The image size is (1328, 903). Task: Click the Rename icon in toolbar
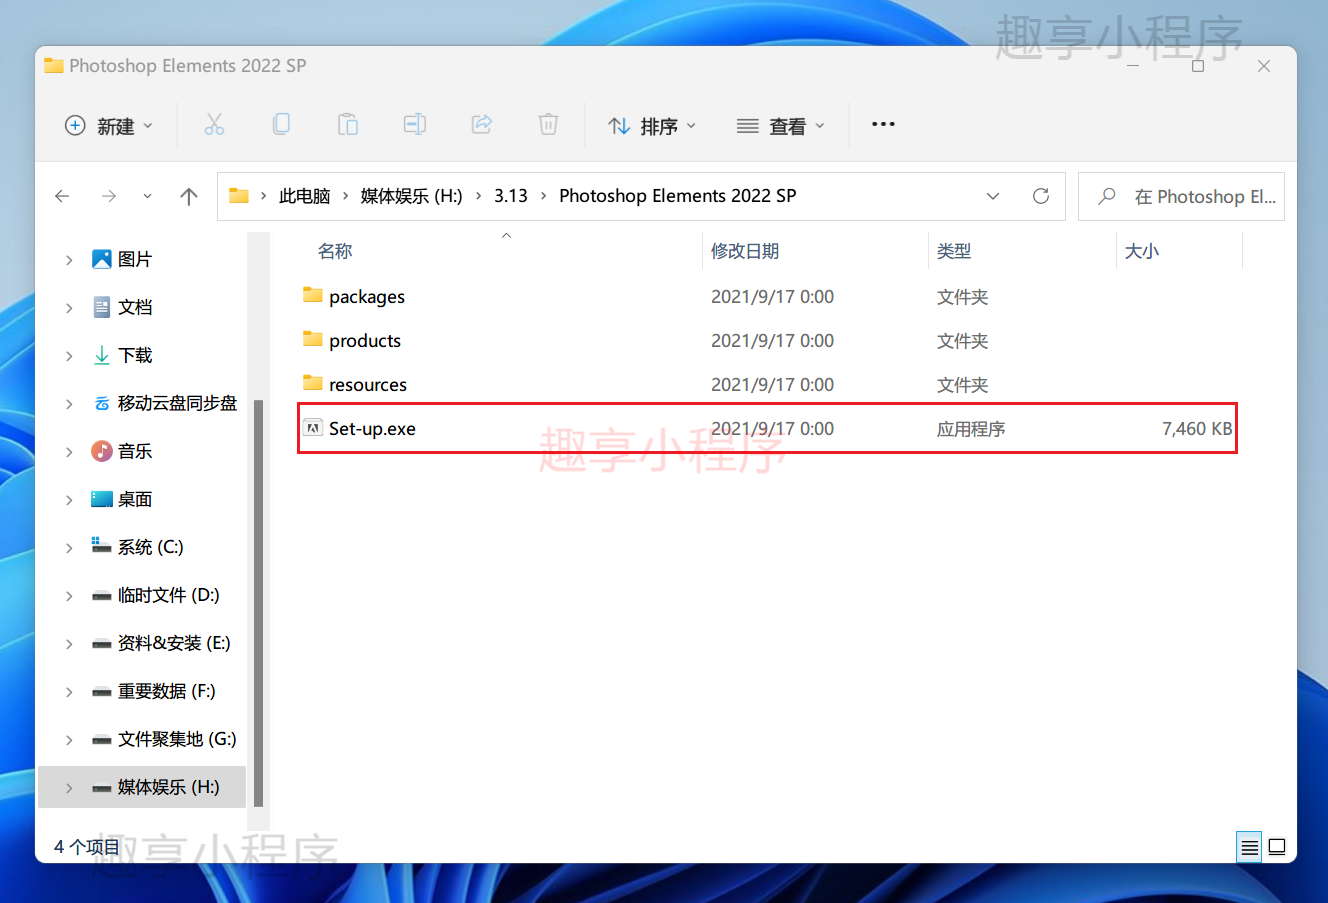pyautogui.click(x=415, y=125)
